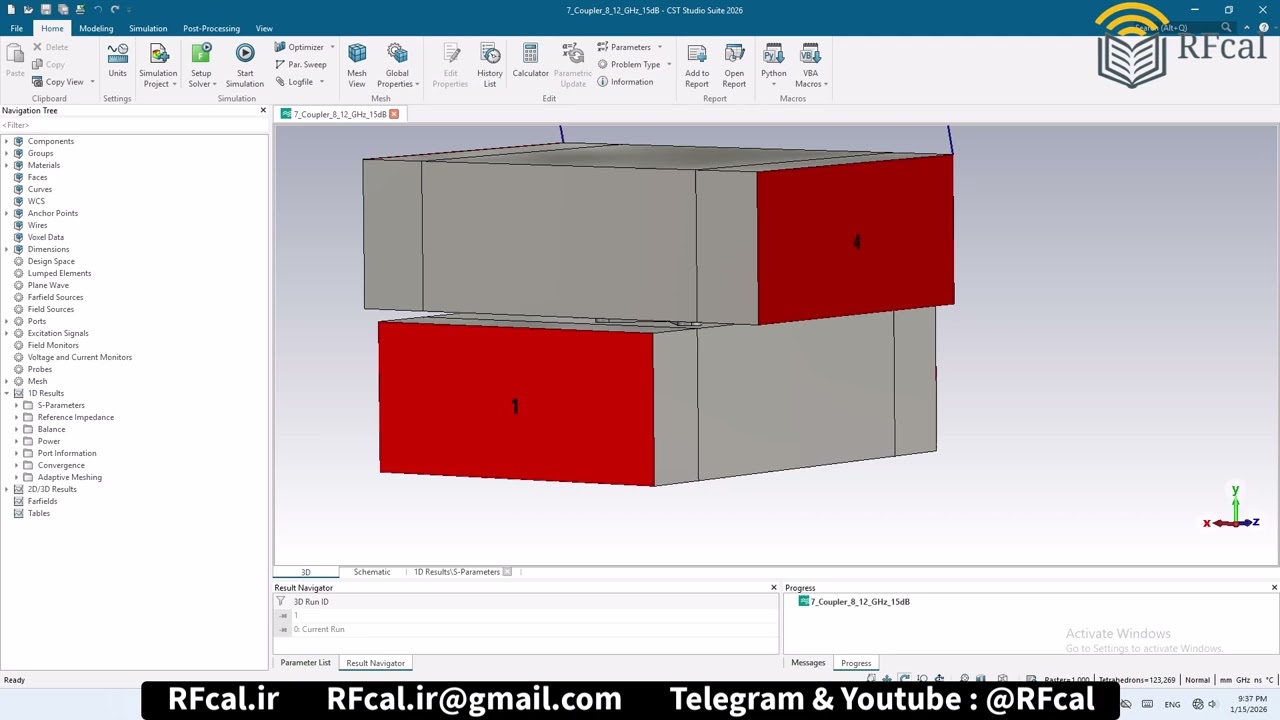
Task: Open the VBA Macros dropdown arrow
Action: (825, 84)
